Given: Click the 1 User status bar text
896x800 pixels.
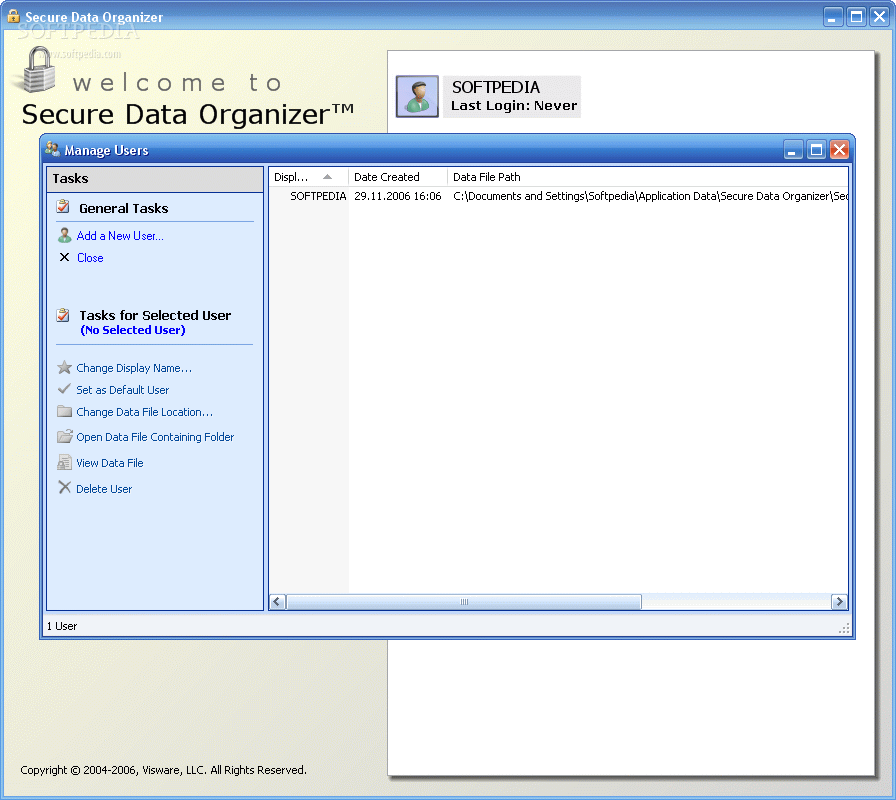Looking at the screenshot, I should 62,626.
